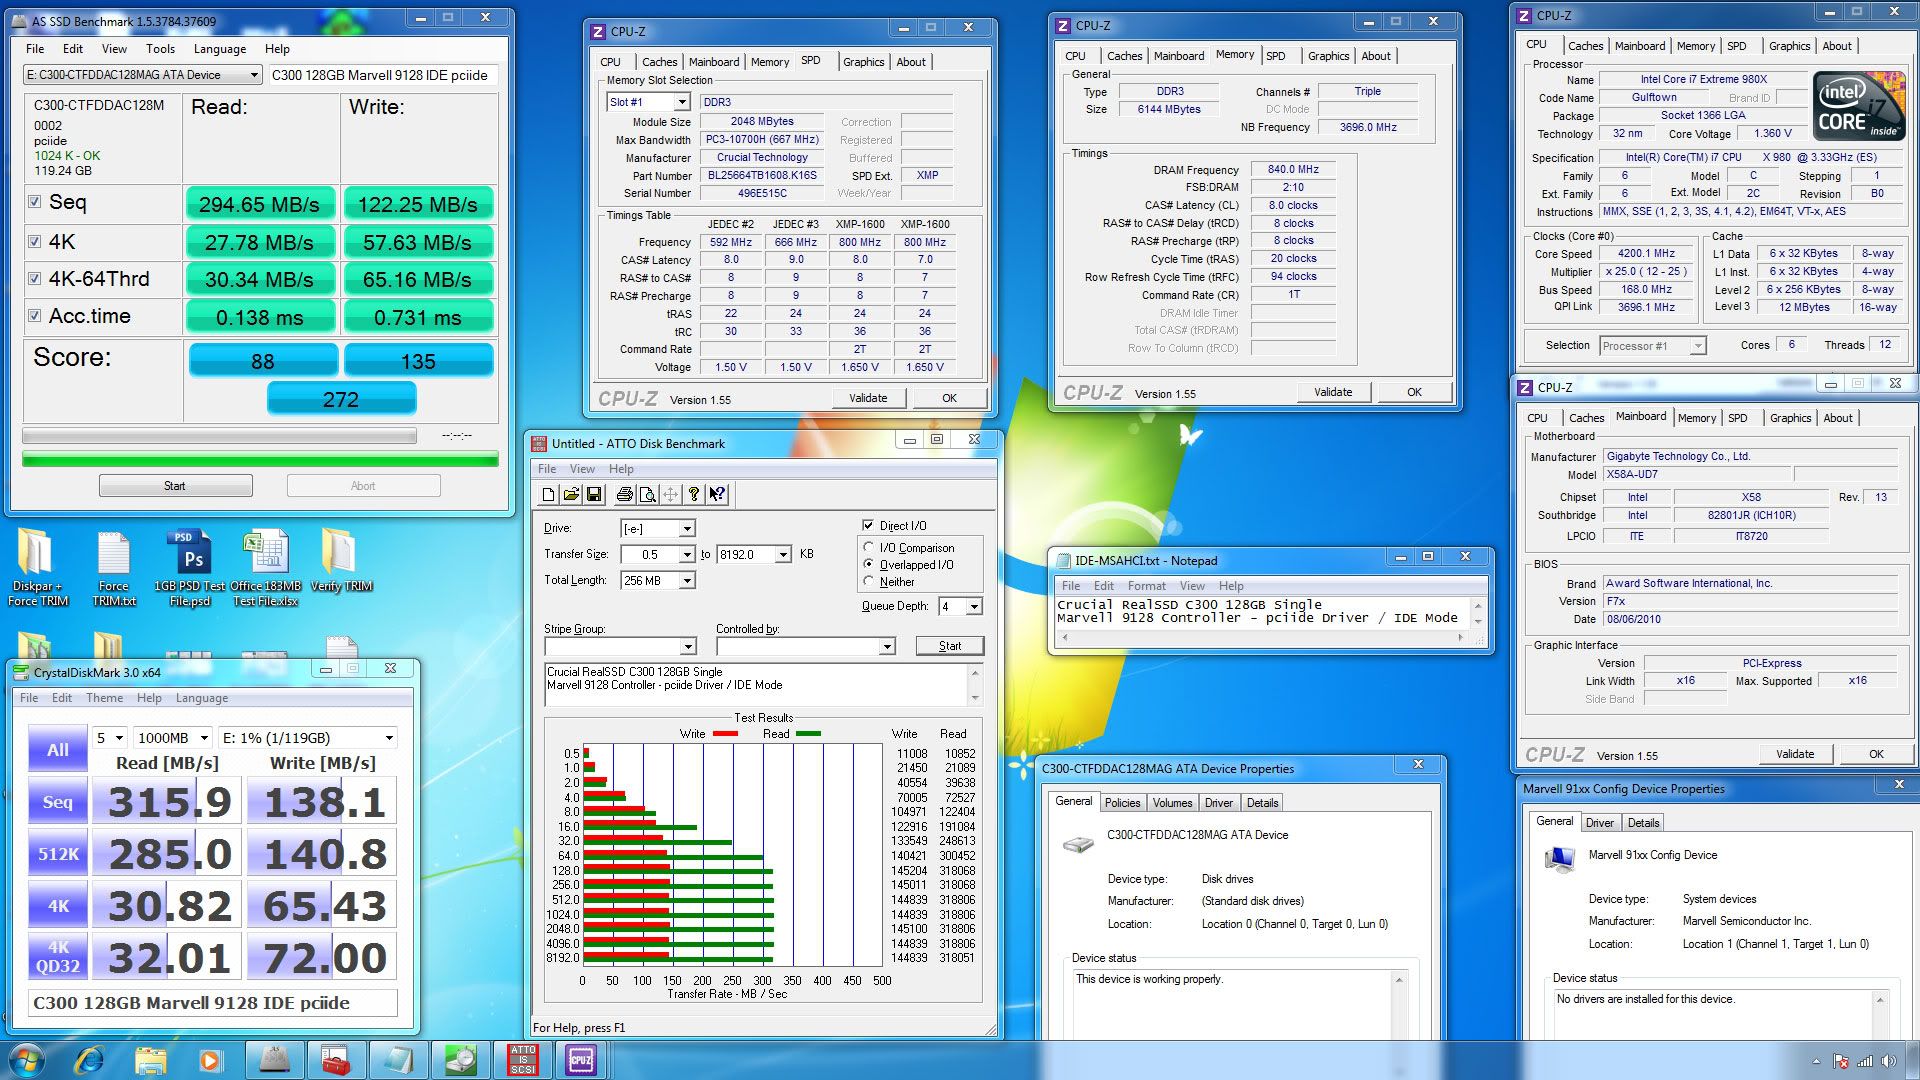1920x1080 pixels.
Task: Uncheck the 4K-64Thrd test in AS SSD
Action: (35, 278)
